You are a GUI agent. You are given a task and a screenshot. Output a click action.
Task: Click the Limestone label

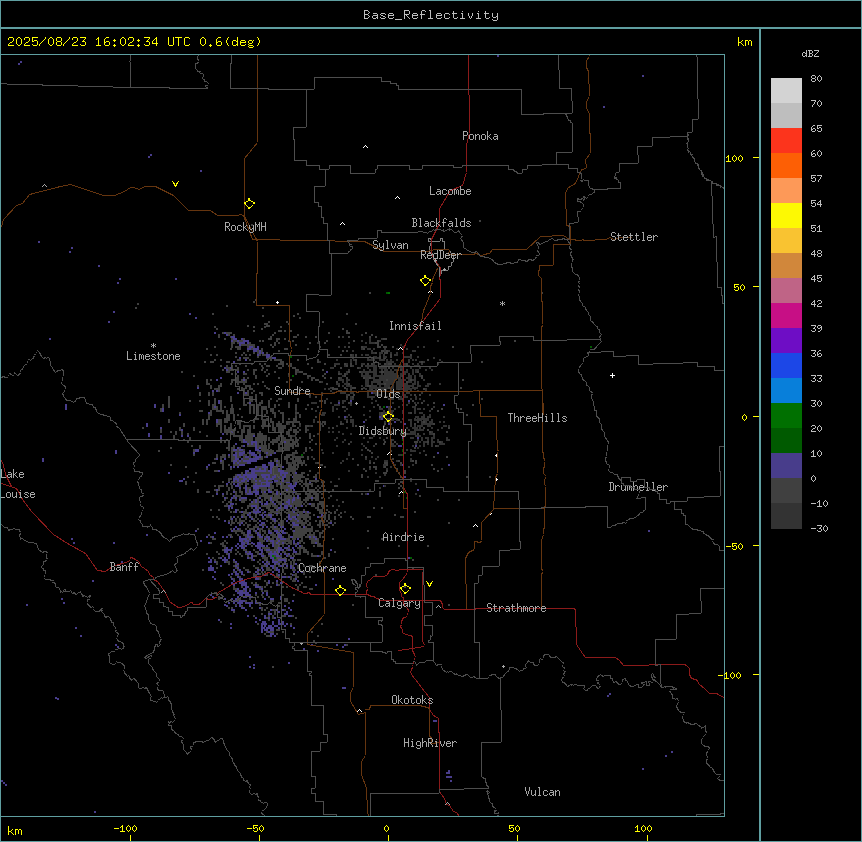pyautogui.click(x=153, y=356)
